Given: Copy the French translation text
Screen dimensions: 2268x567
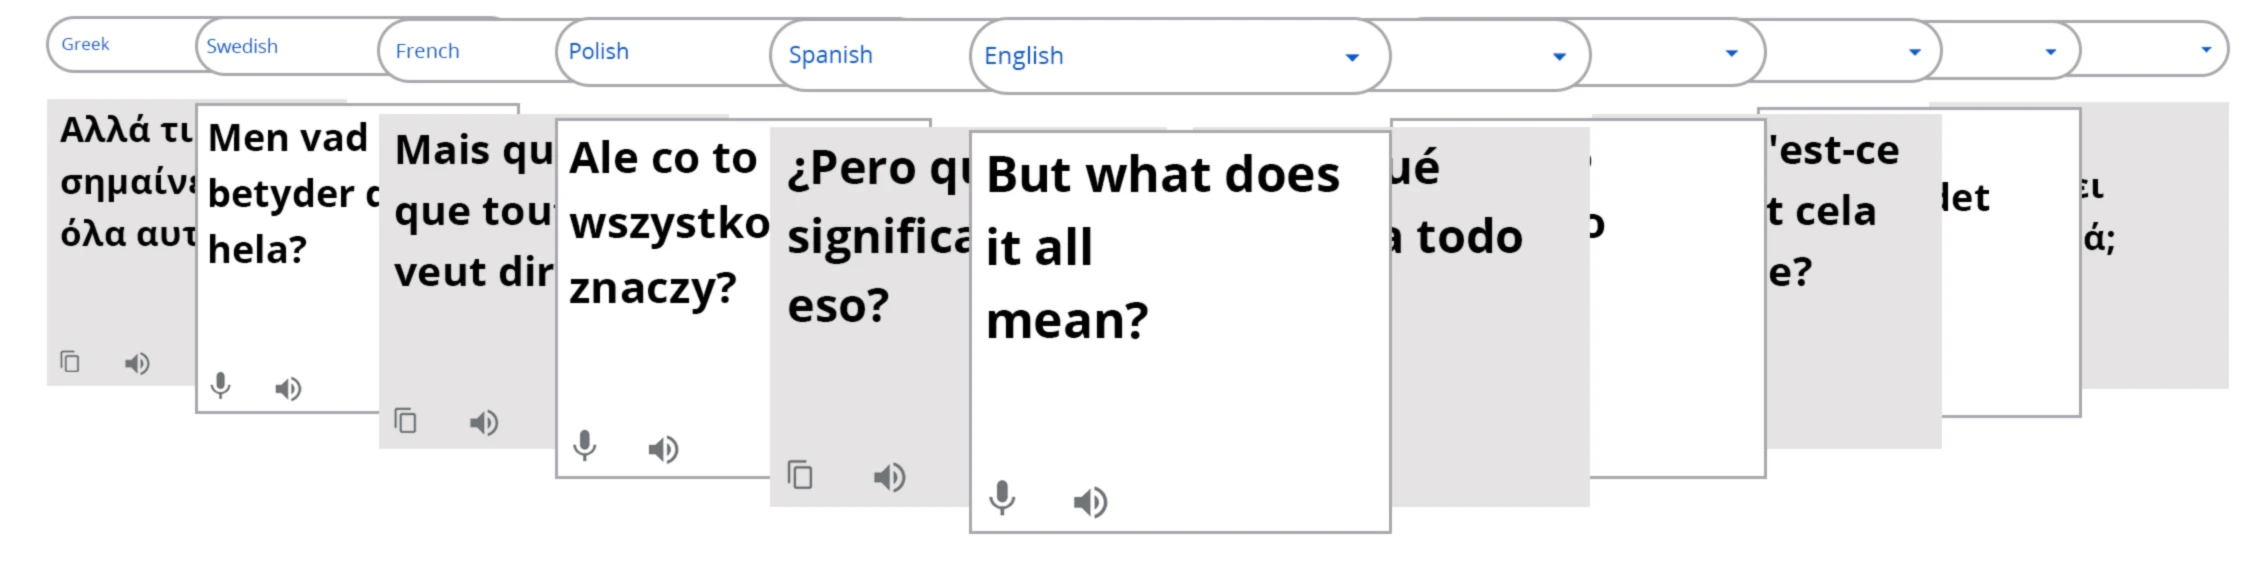Looking at the screenshot, I should tap(405, 421).
